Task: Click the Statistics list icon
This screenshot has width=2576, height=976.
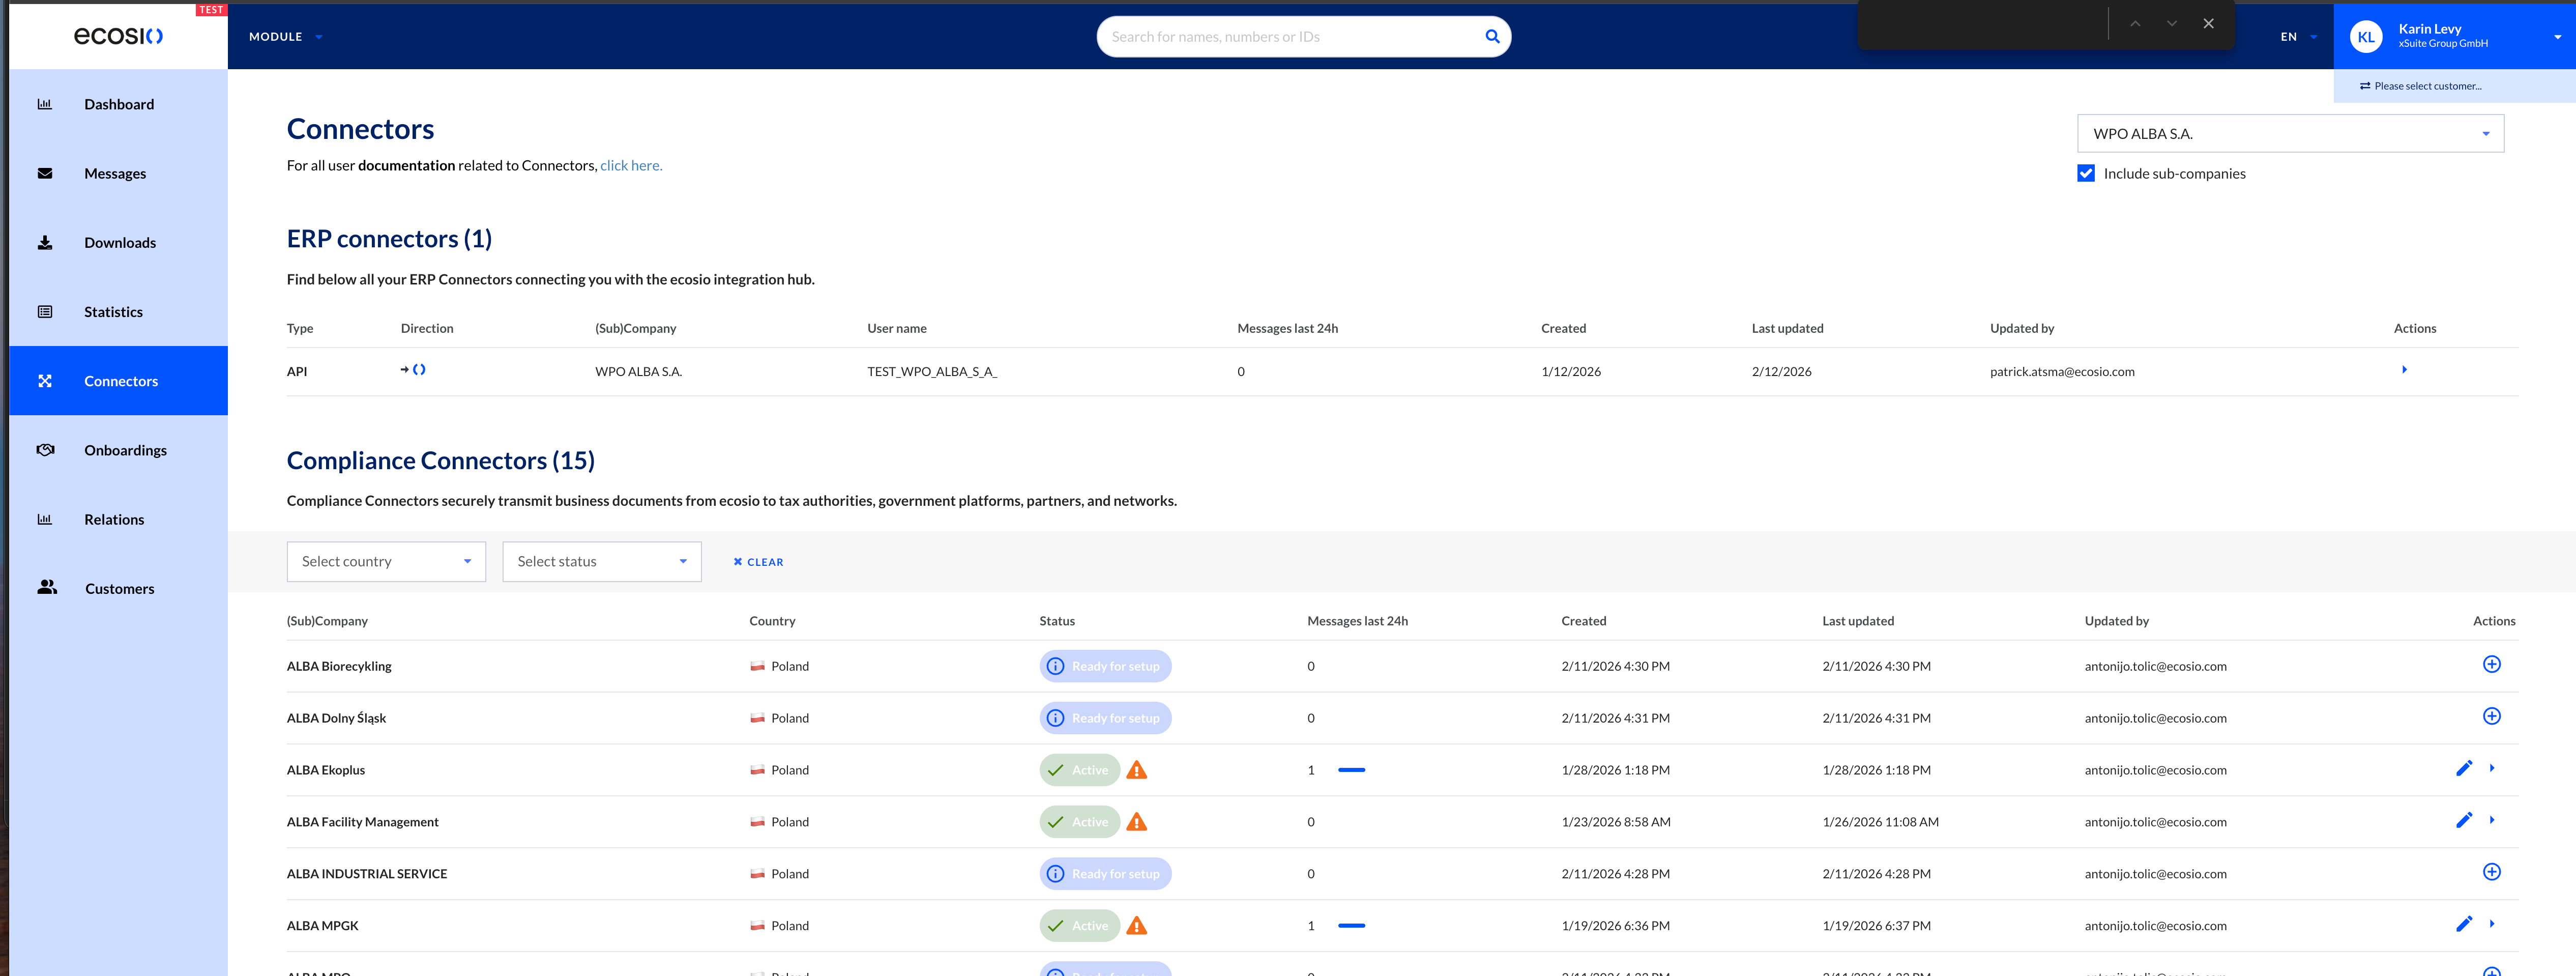Action: pos(45,311)
